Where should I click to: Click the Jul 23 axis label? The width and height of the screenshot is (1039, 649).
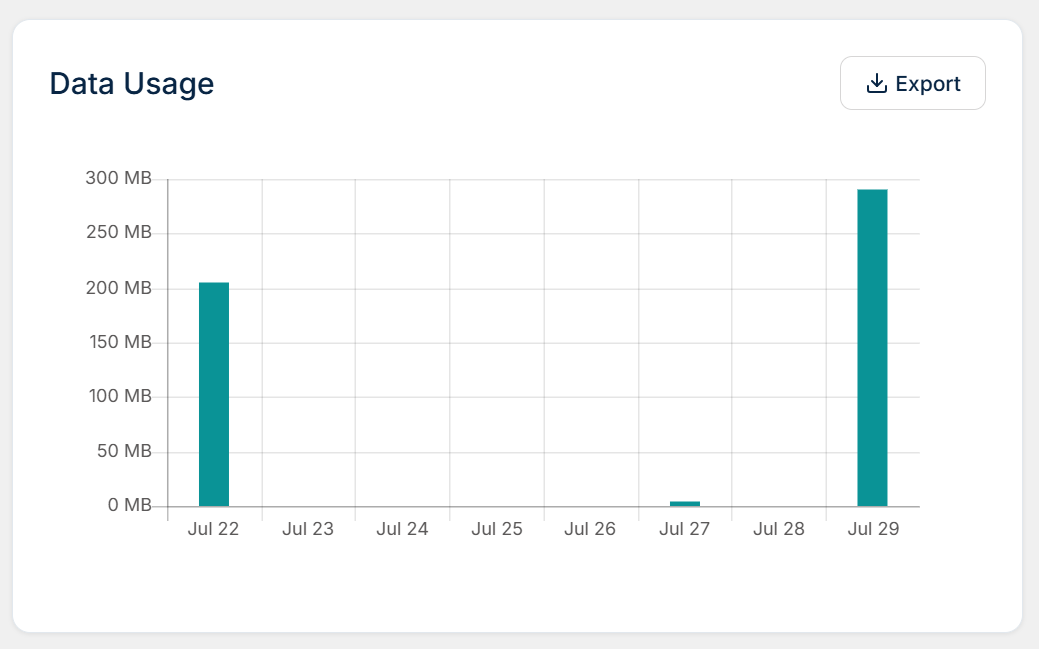tap(308, 529)
